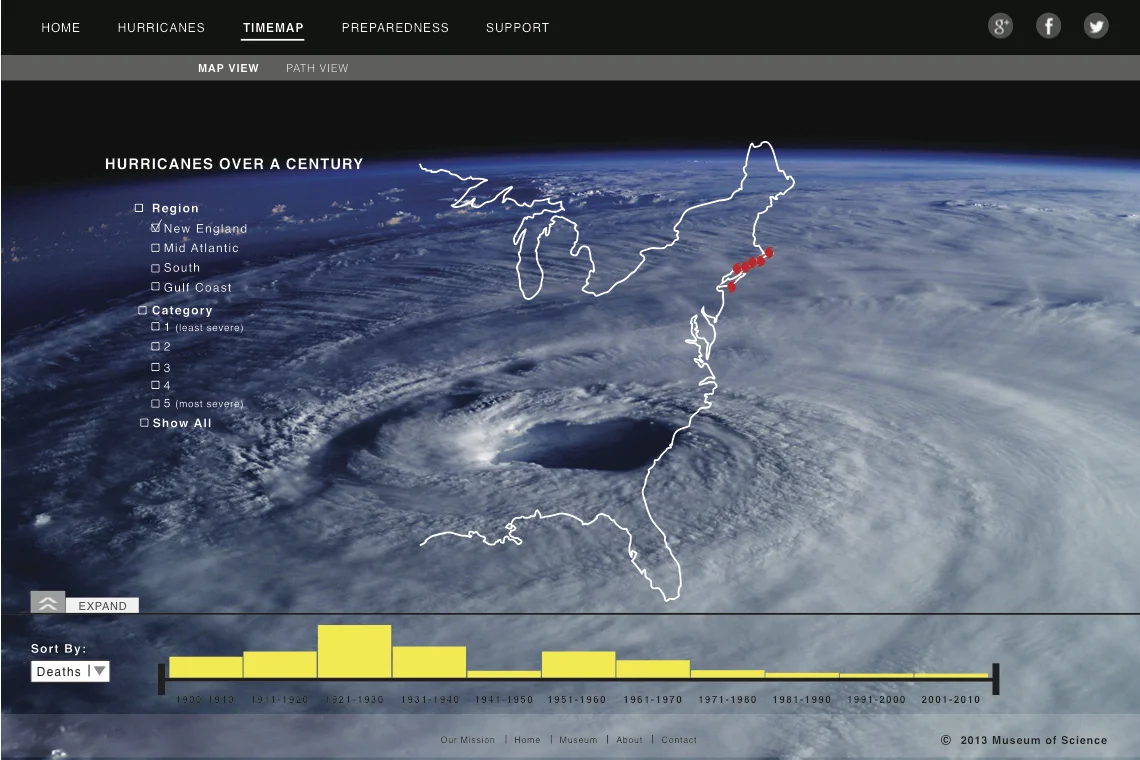
Task: Follow the About footer link
Action: (x=630, y=740)
